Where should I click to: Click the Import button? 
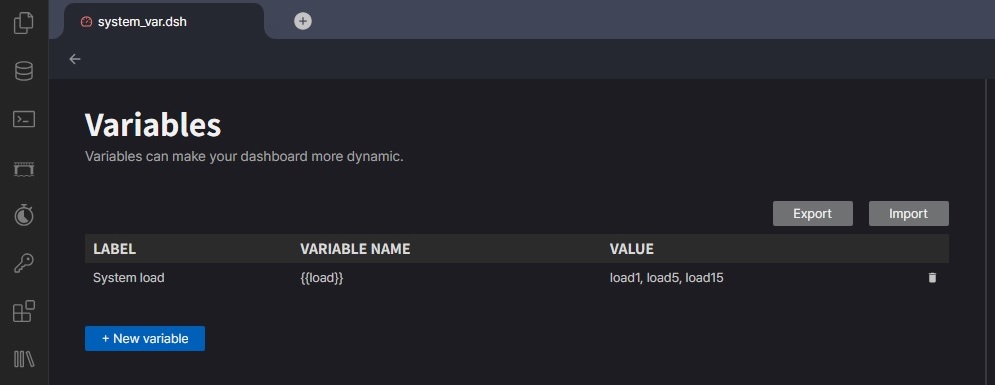pyautogui.click(x=908, y=214)
